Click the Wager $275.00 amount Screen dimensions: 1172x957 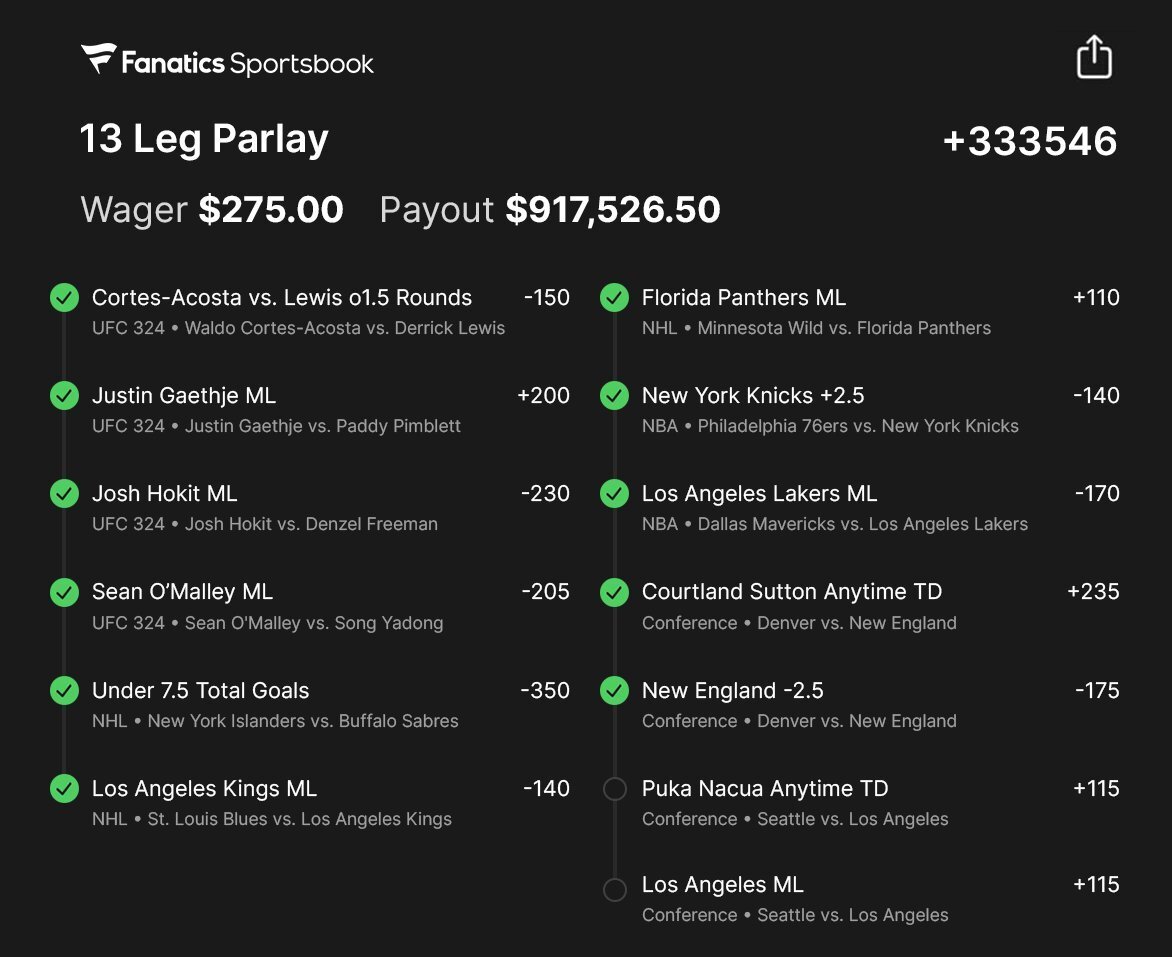point(270,210)
